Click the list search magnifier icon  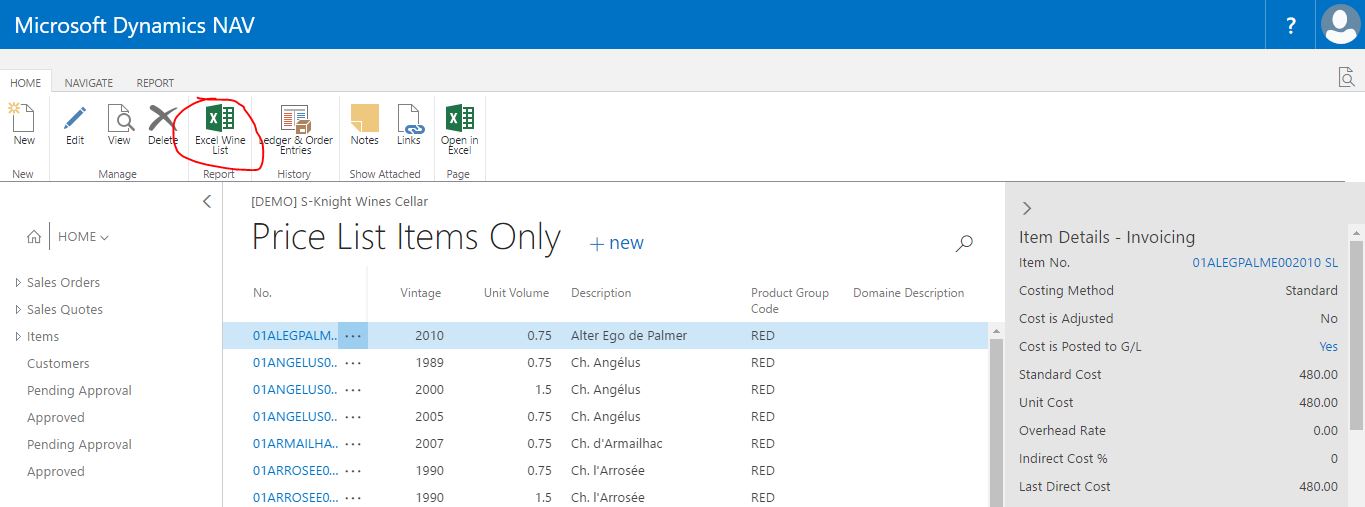pos(964,243)
